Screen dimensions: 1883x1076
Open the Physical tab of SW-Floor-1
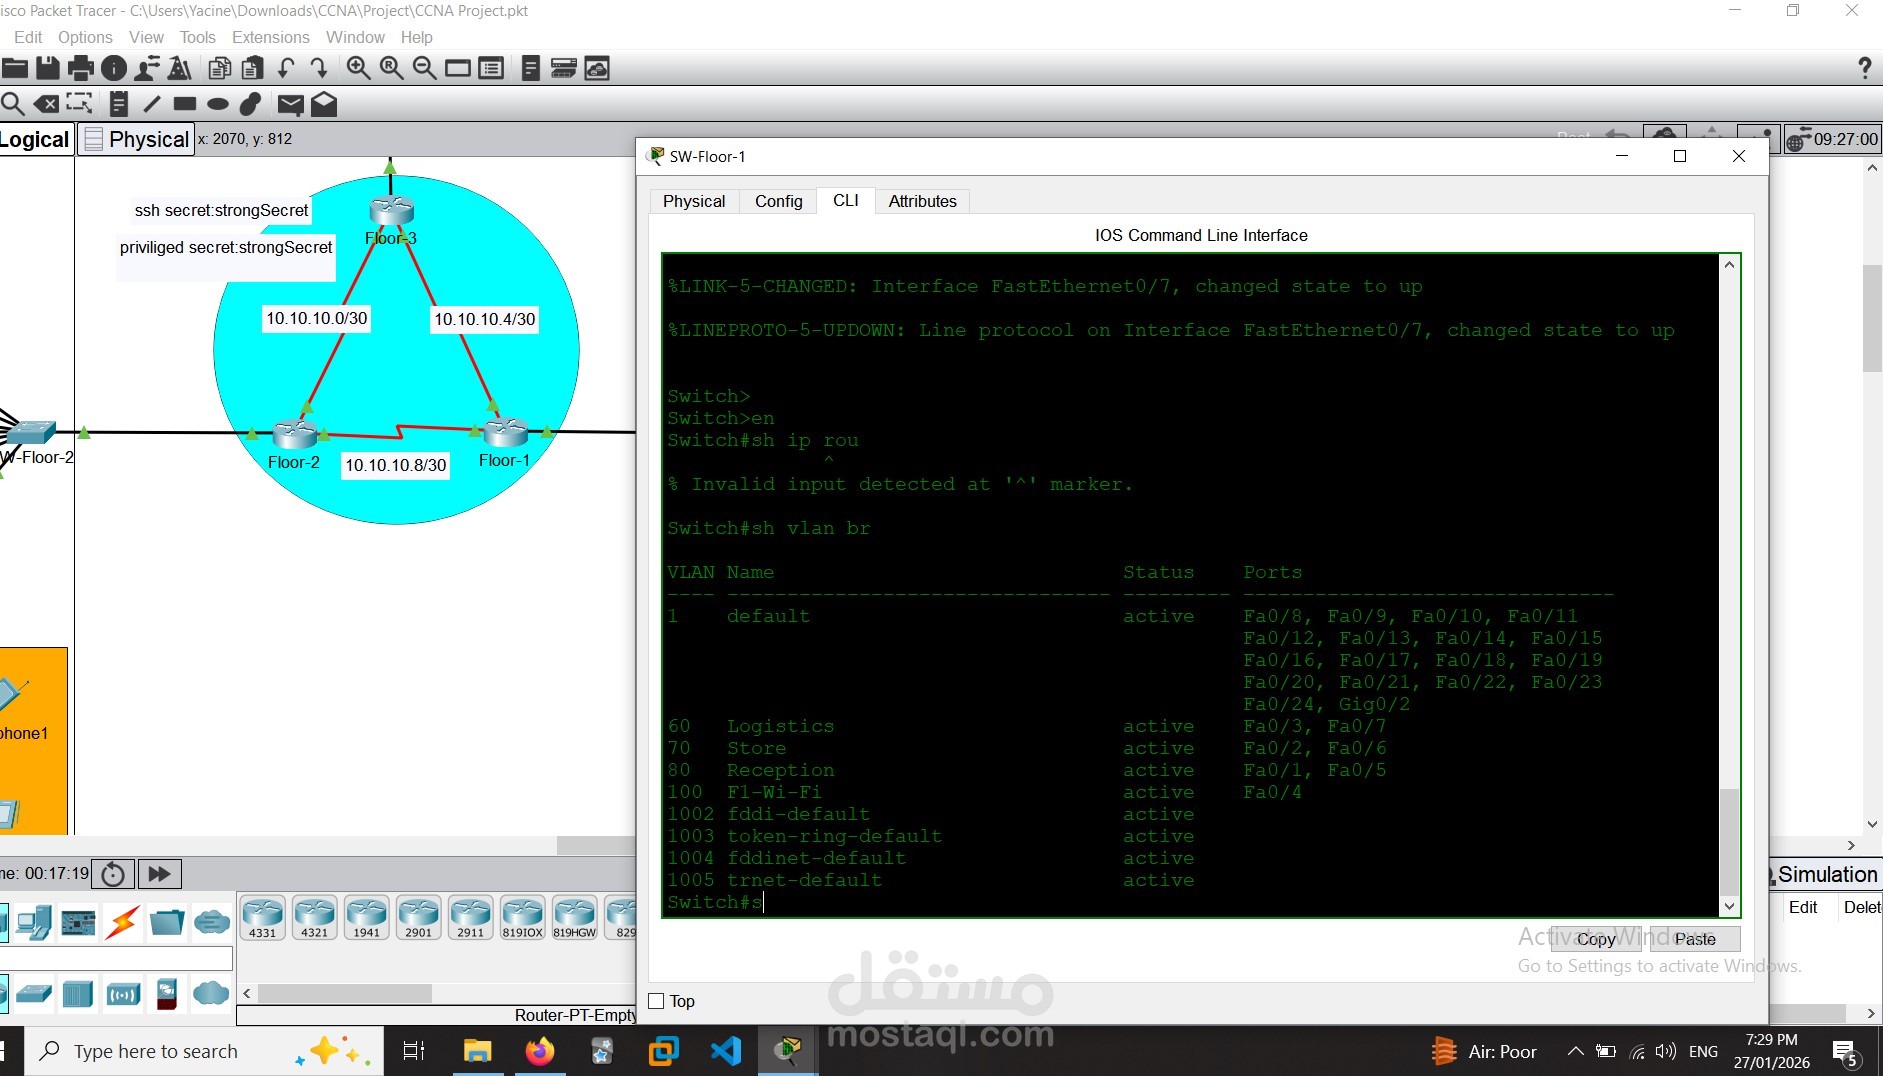tap(694, 201)
